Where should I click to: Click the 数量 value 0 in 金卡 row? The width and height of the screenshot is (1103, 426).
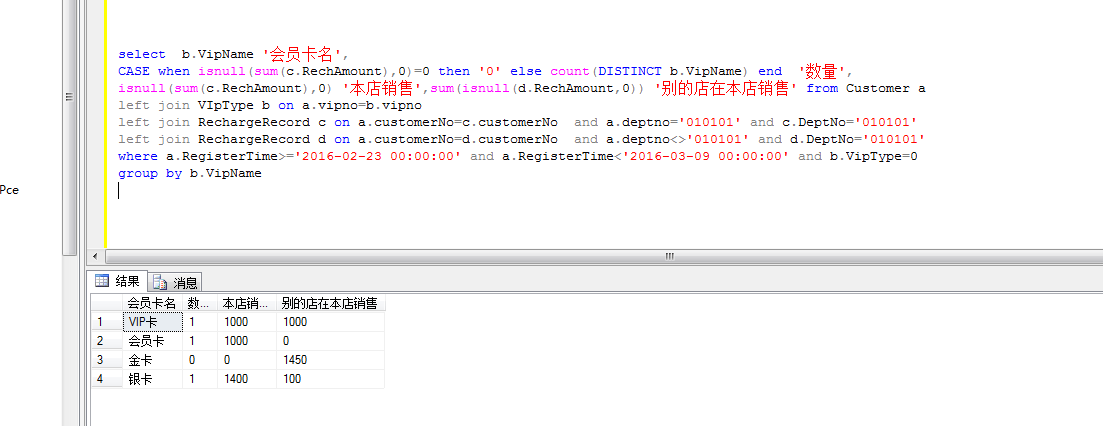pyautogui.click(x=200, y=360)
